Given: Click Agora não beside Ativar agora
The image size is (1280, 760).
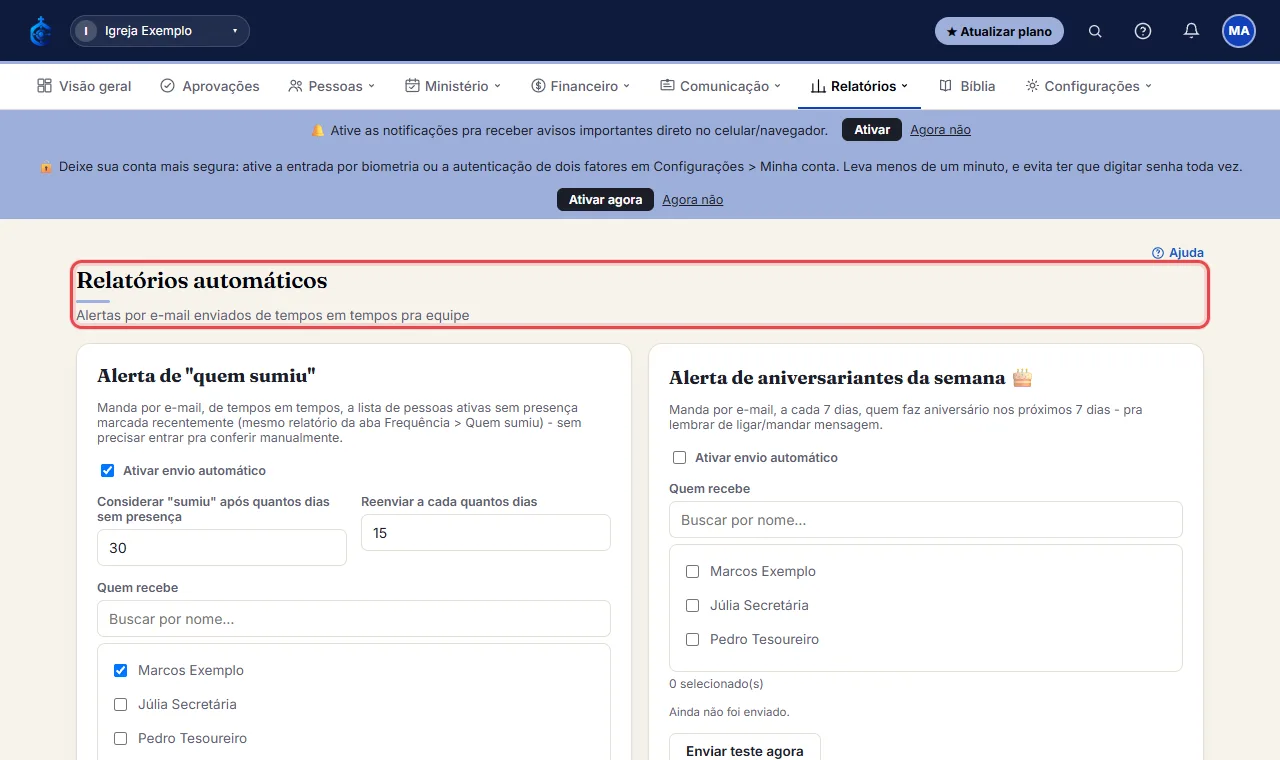Looking at the screenshot, I should click(692, 200).
